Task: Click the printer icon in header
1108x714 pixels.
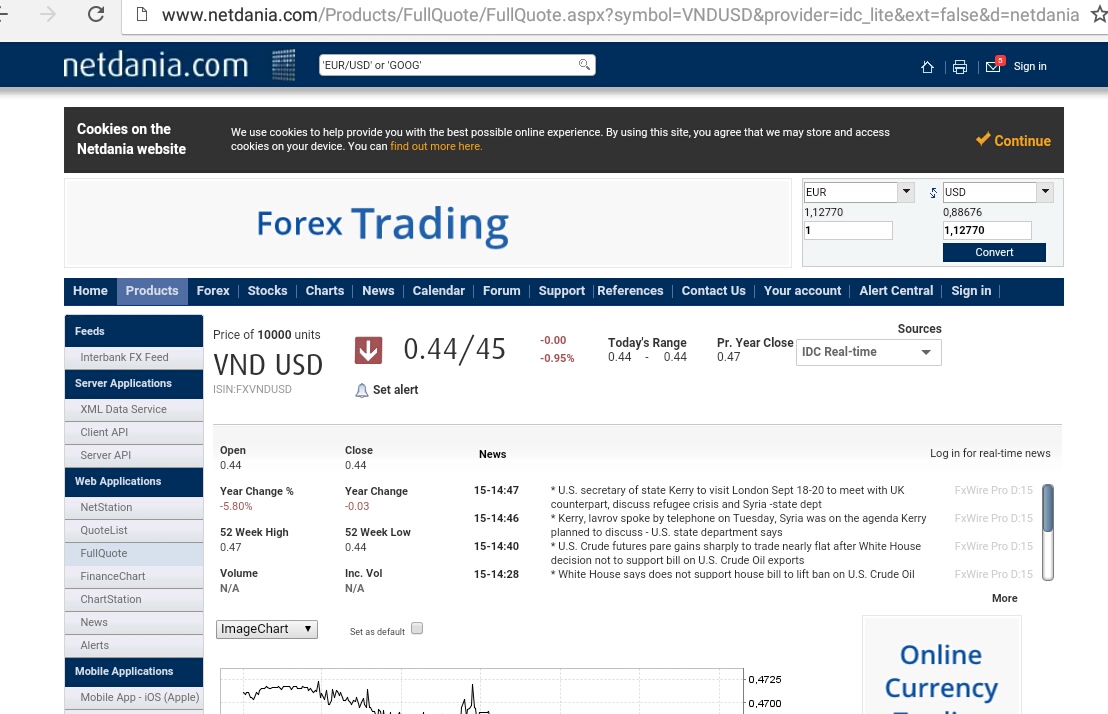Action: click(x=960, y=66)
